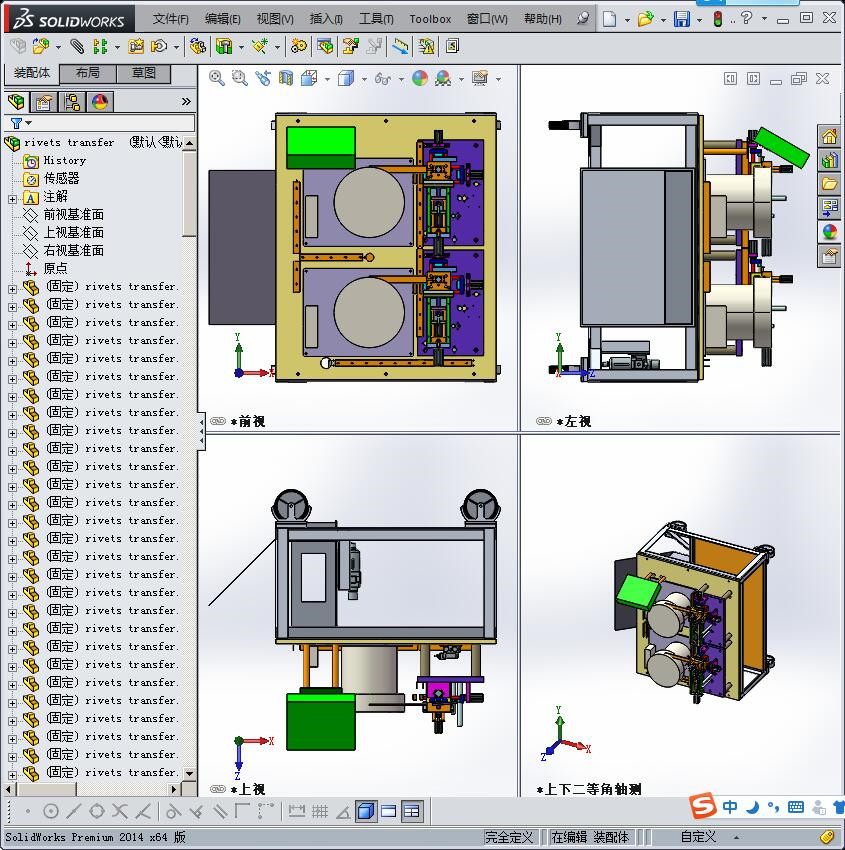845x850 pixels.
Task: Select the 前视基准面 plane in the tree
Action: 73,215
